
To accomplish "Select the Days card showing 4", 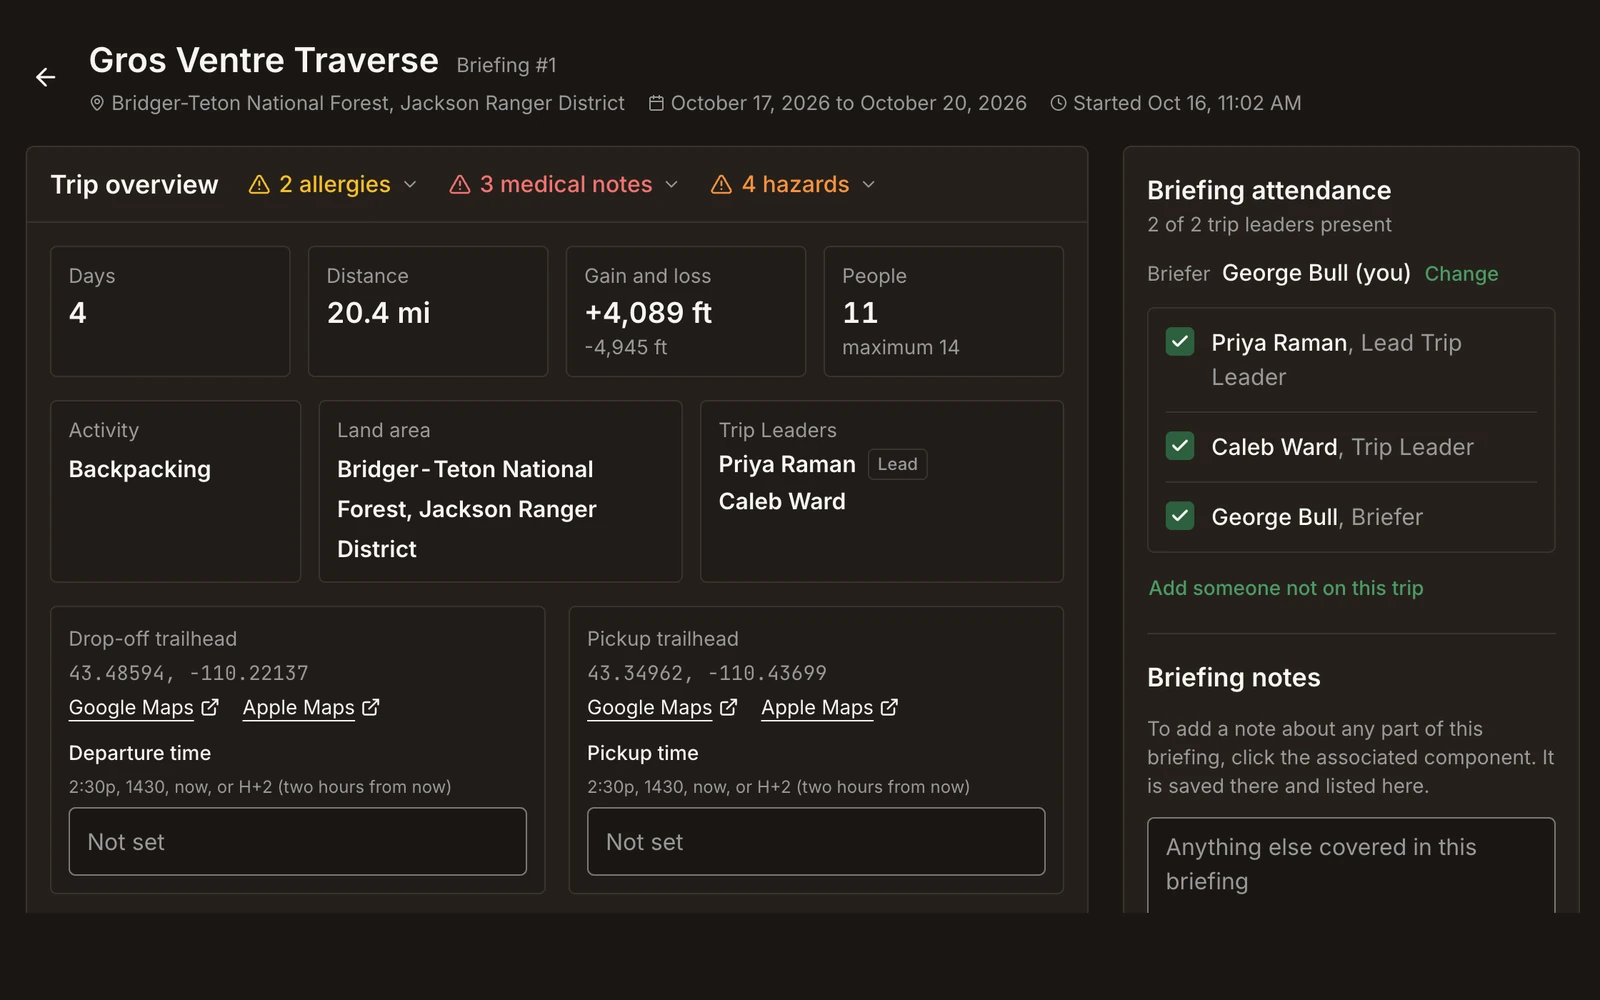I will point(170,311).
